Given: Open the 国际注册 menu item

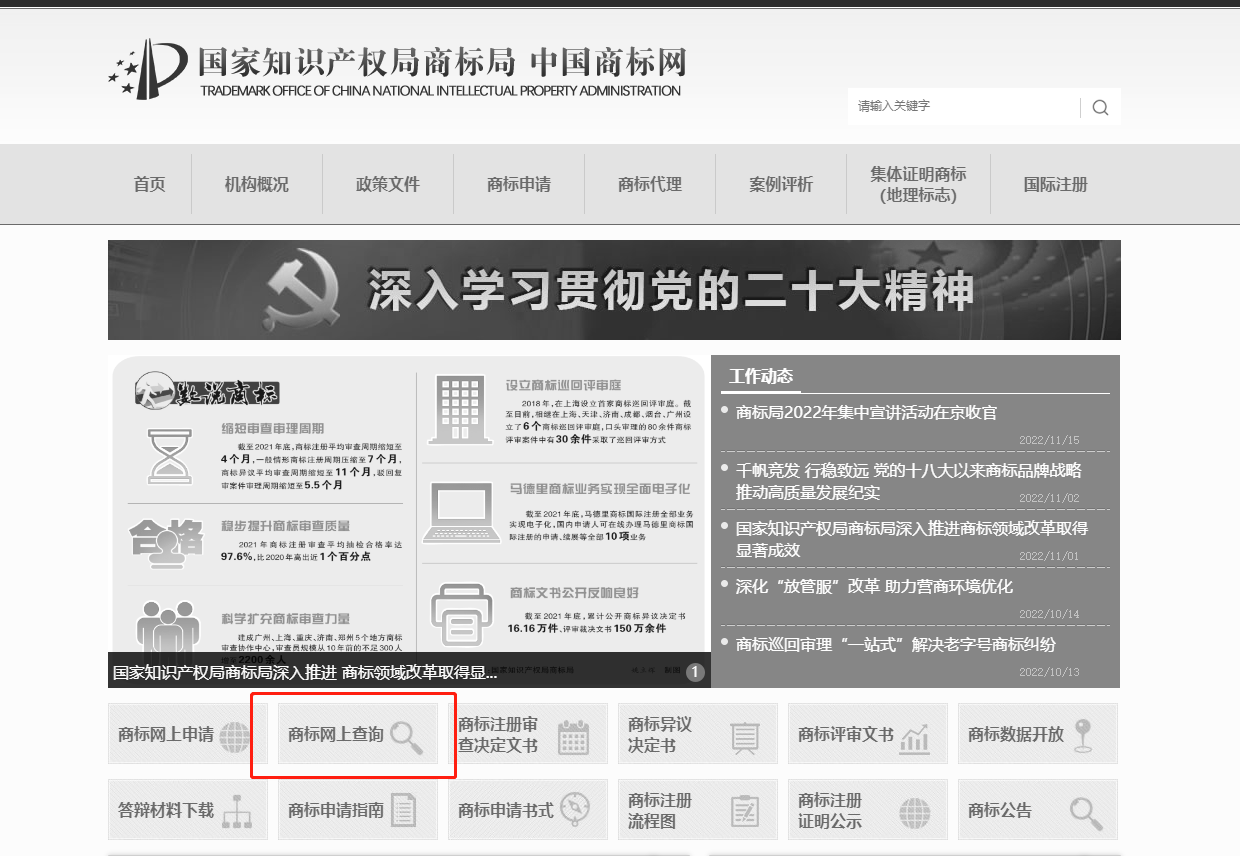Looking at the screenshot, I should click(1055, 184).
